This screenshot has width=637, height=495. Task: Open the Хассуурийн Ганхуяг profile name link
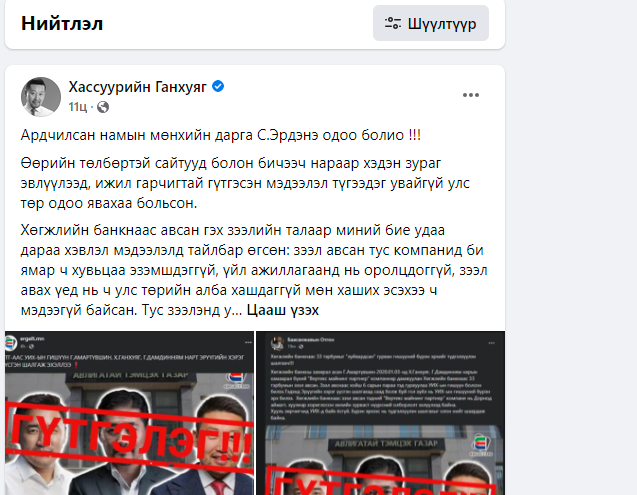[137, 87]
